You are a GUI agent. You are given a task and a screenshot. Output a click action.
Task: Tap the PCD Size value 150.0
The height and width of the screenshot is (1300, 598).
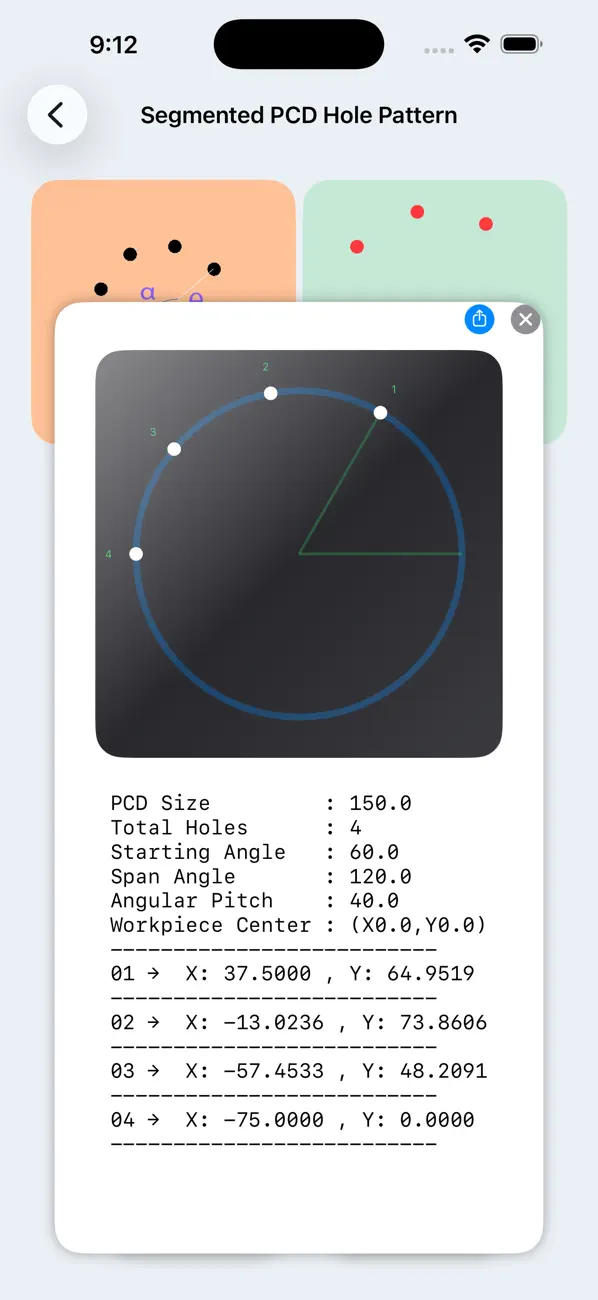click(380, 803)
